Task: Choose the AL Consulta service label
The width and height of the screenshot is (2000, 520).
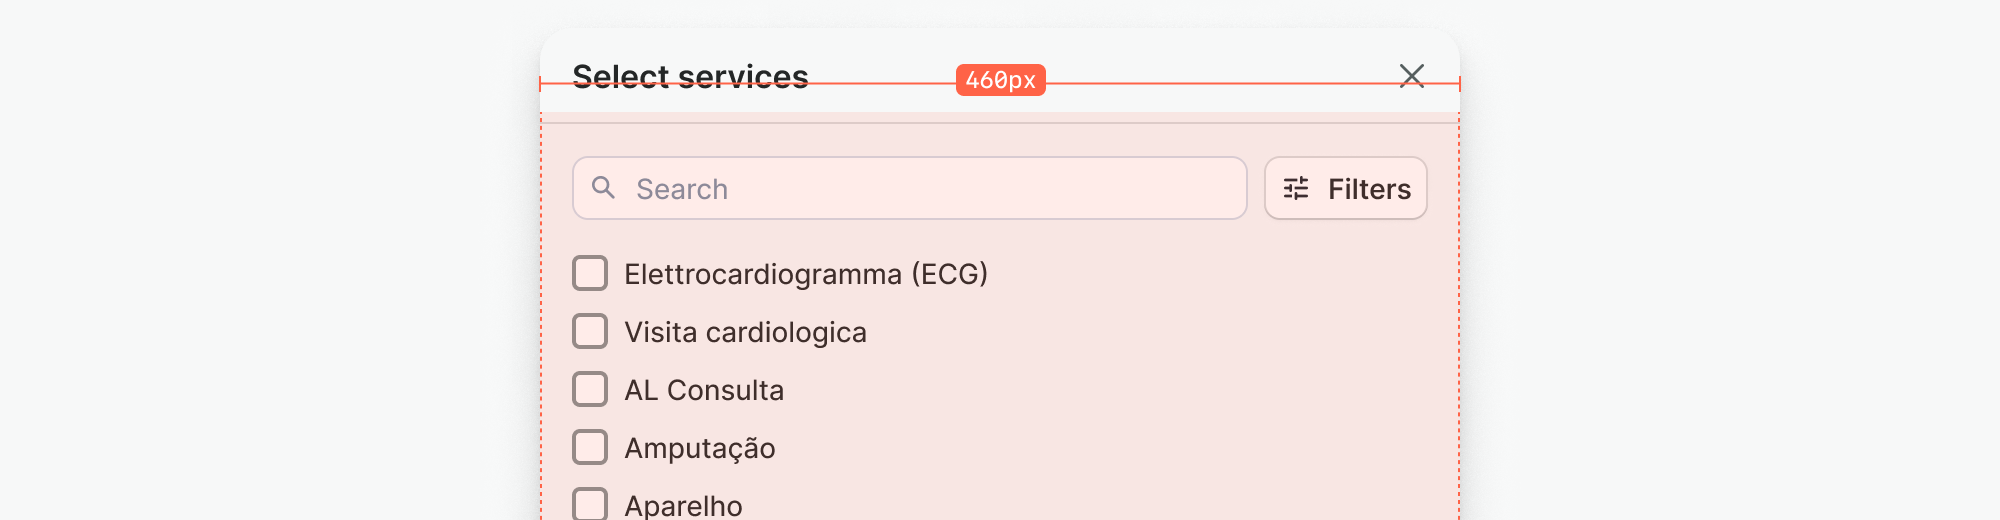Action: pos(704,390)
